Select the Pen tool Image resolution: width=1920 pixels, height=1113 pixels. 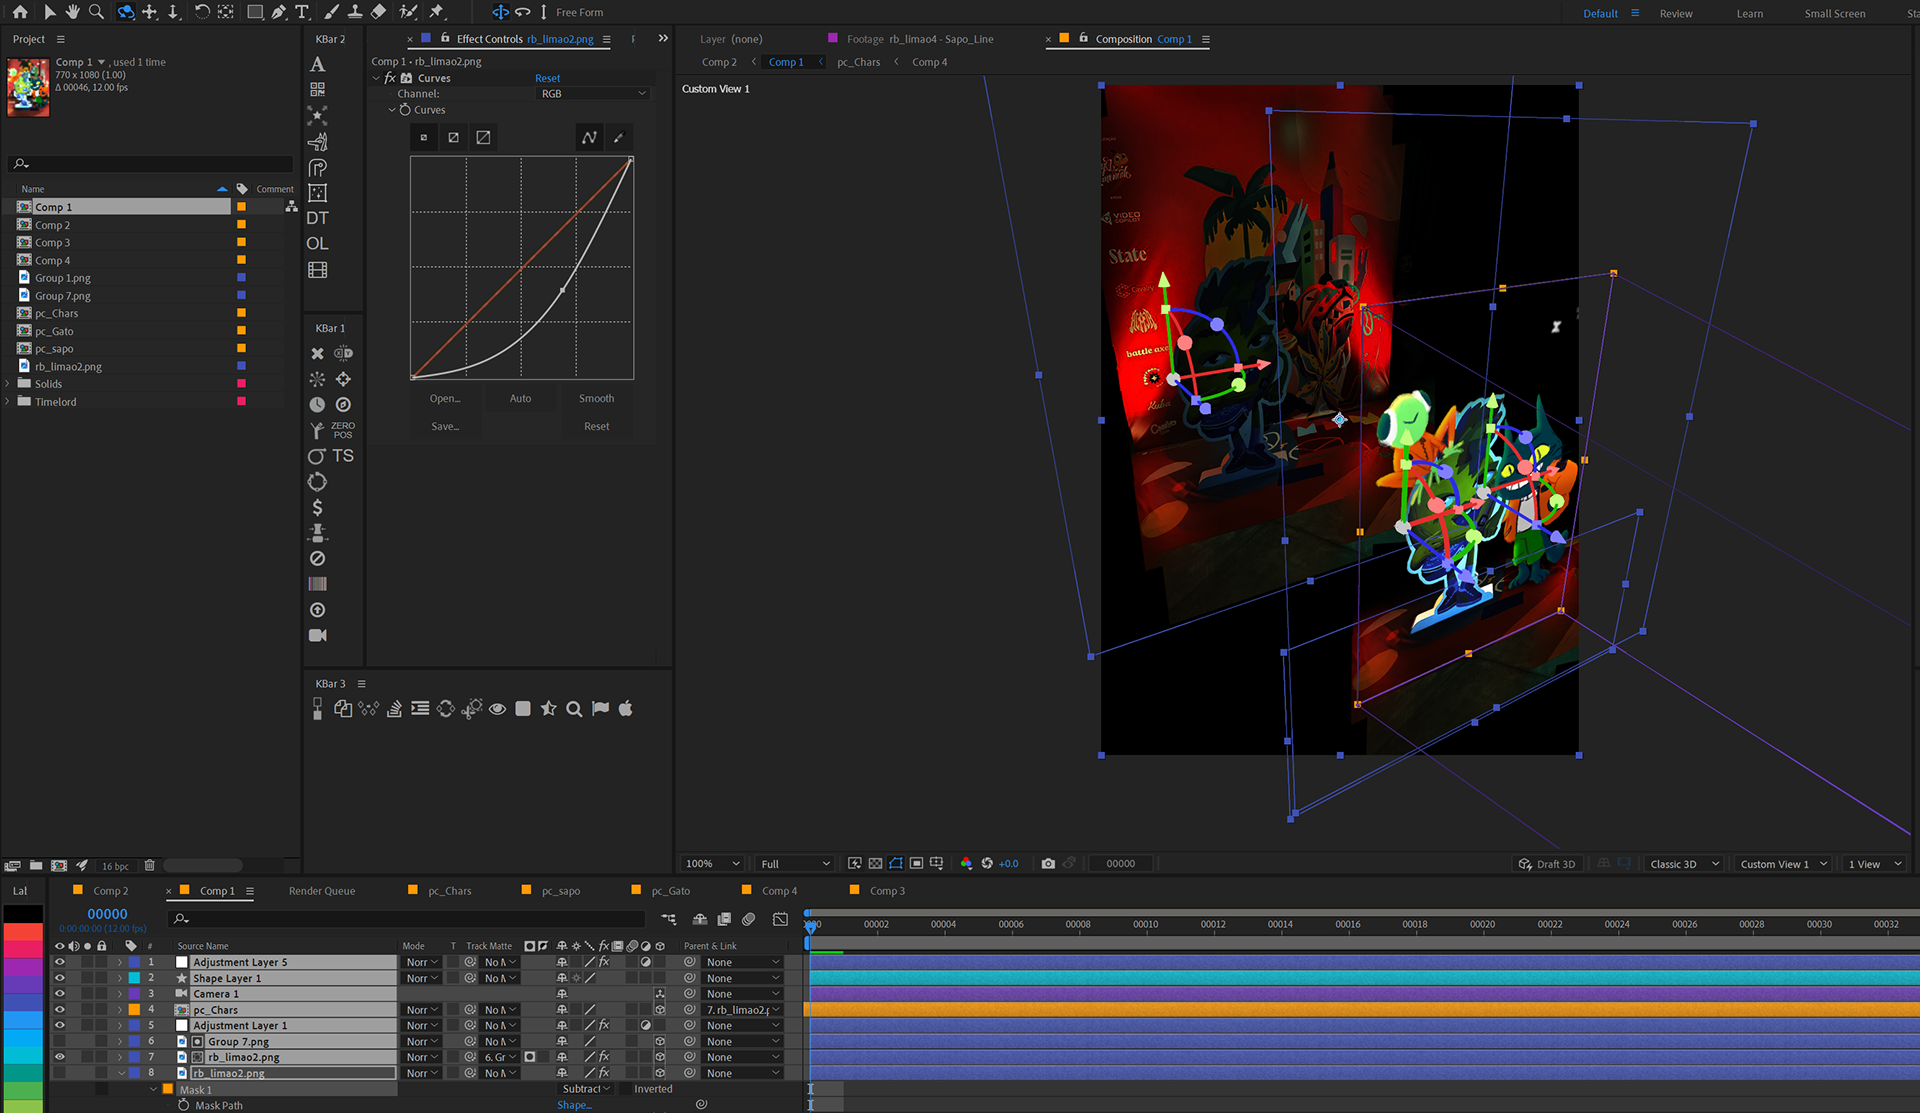[x=279, y=12]
